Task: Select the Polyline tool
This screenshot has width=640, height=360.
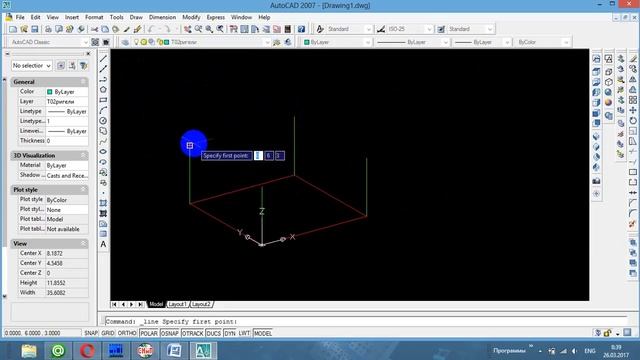Action: point(103,79)
